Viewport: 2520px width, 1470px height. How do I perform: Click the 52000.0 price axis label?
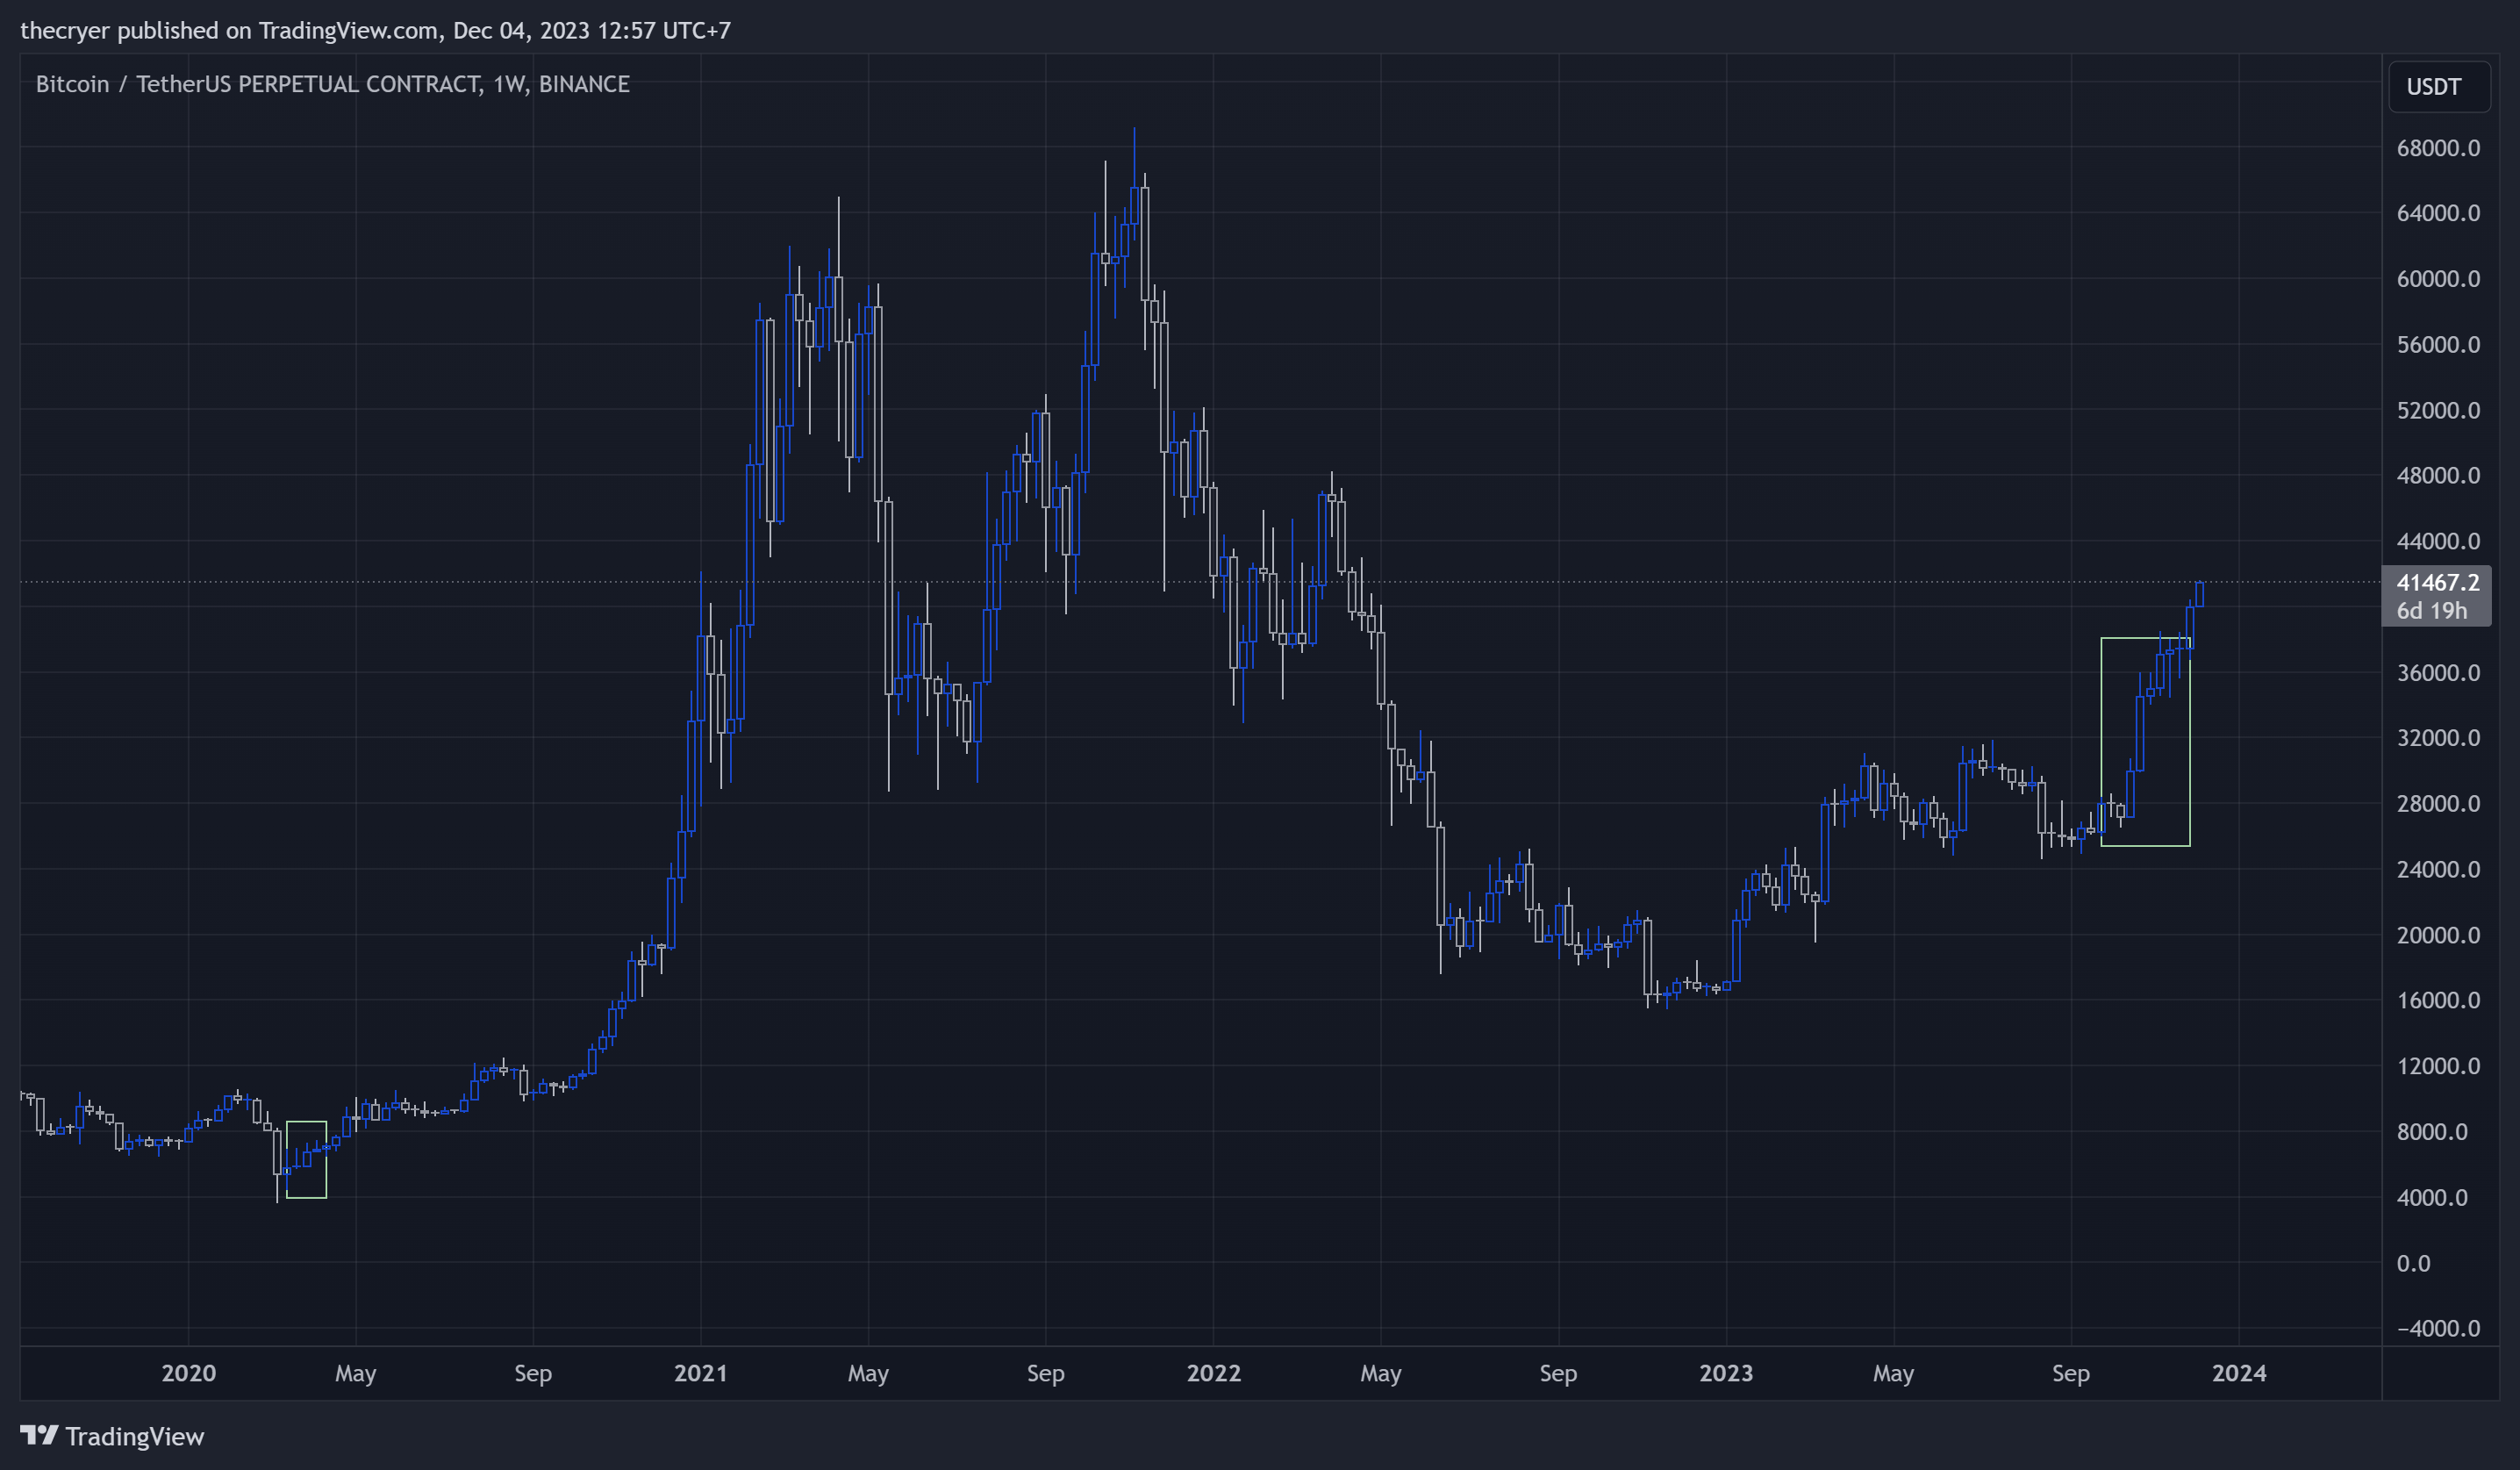pos(2438,410)
